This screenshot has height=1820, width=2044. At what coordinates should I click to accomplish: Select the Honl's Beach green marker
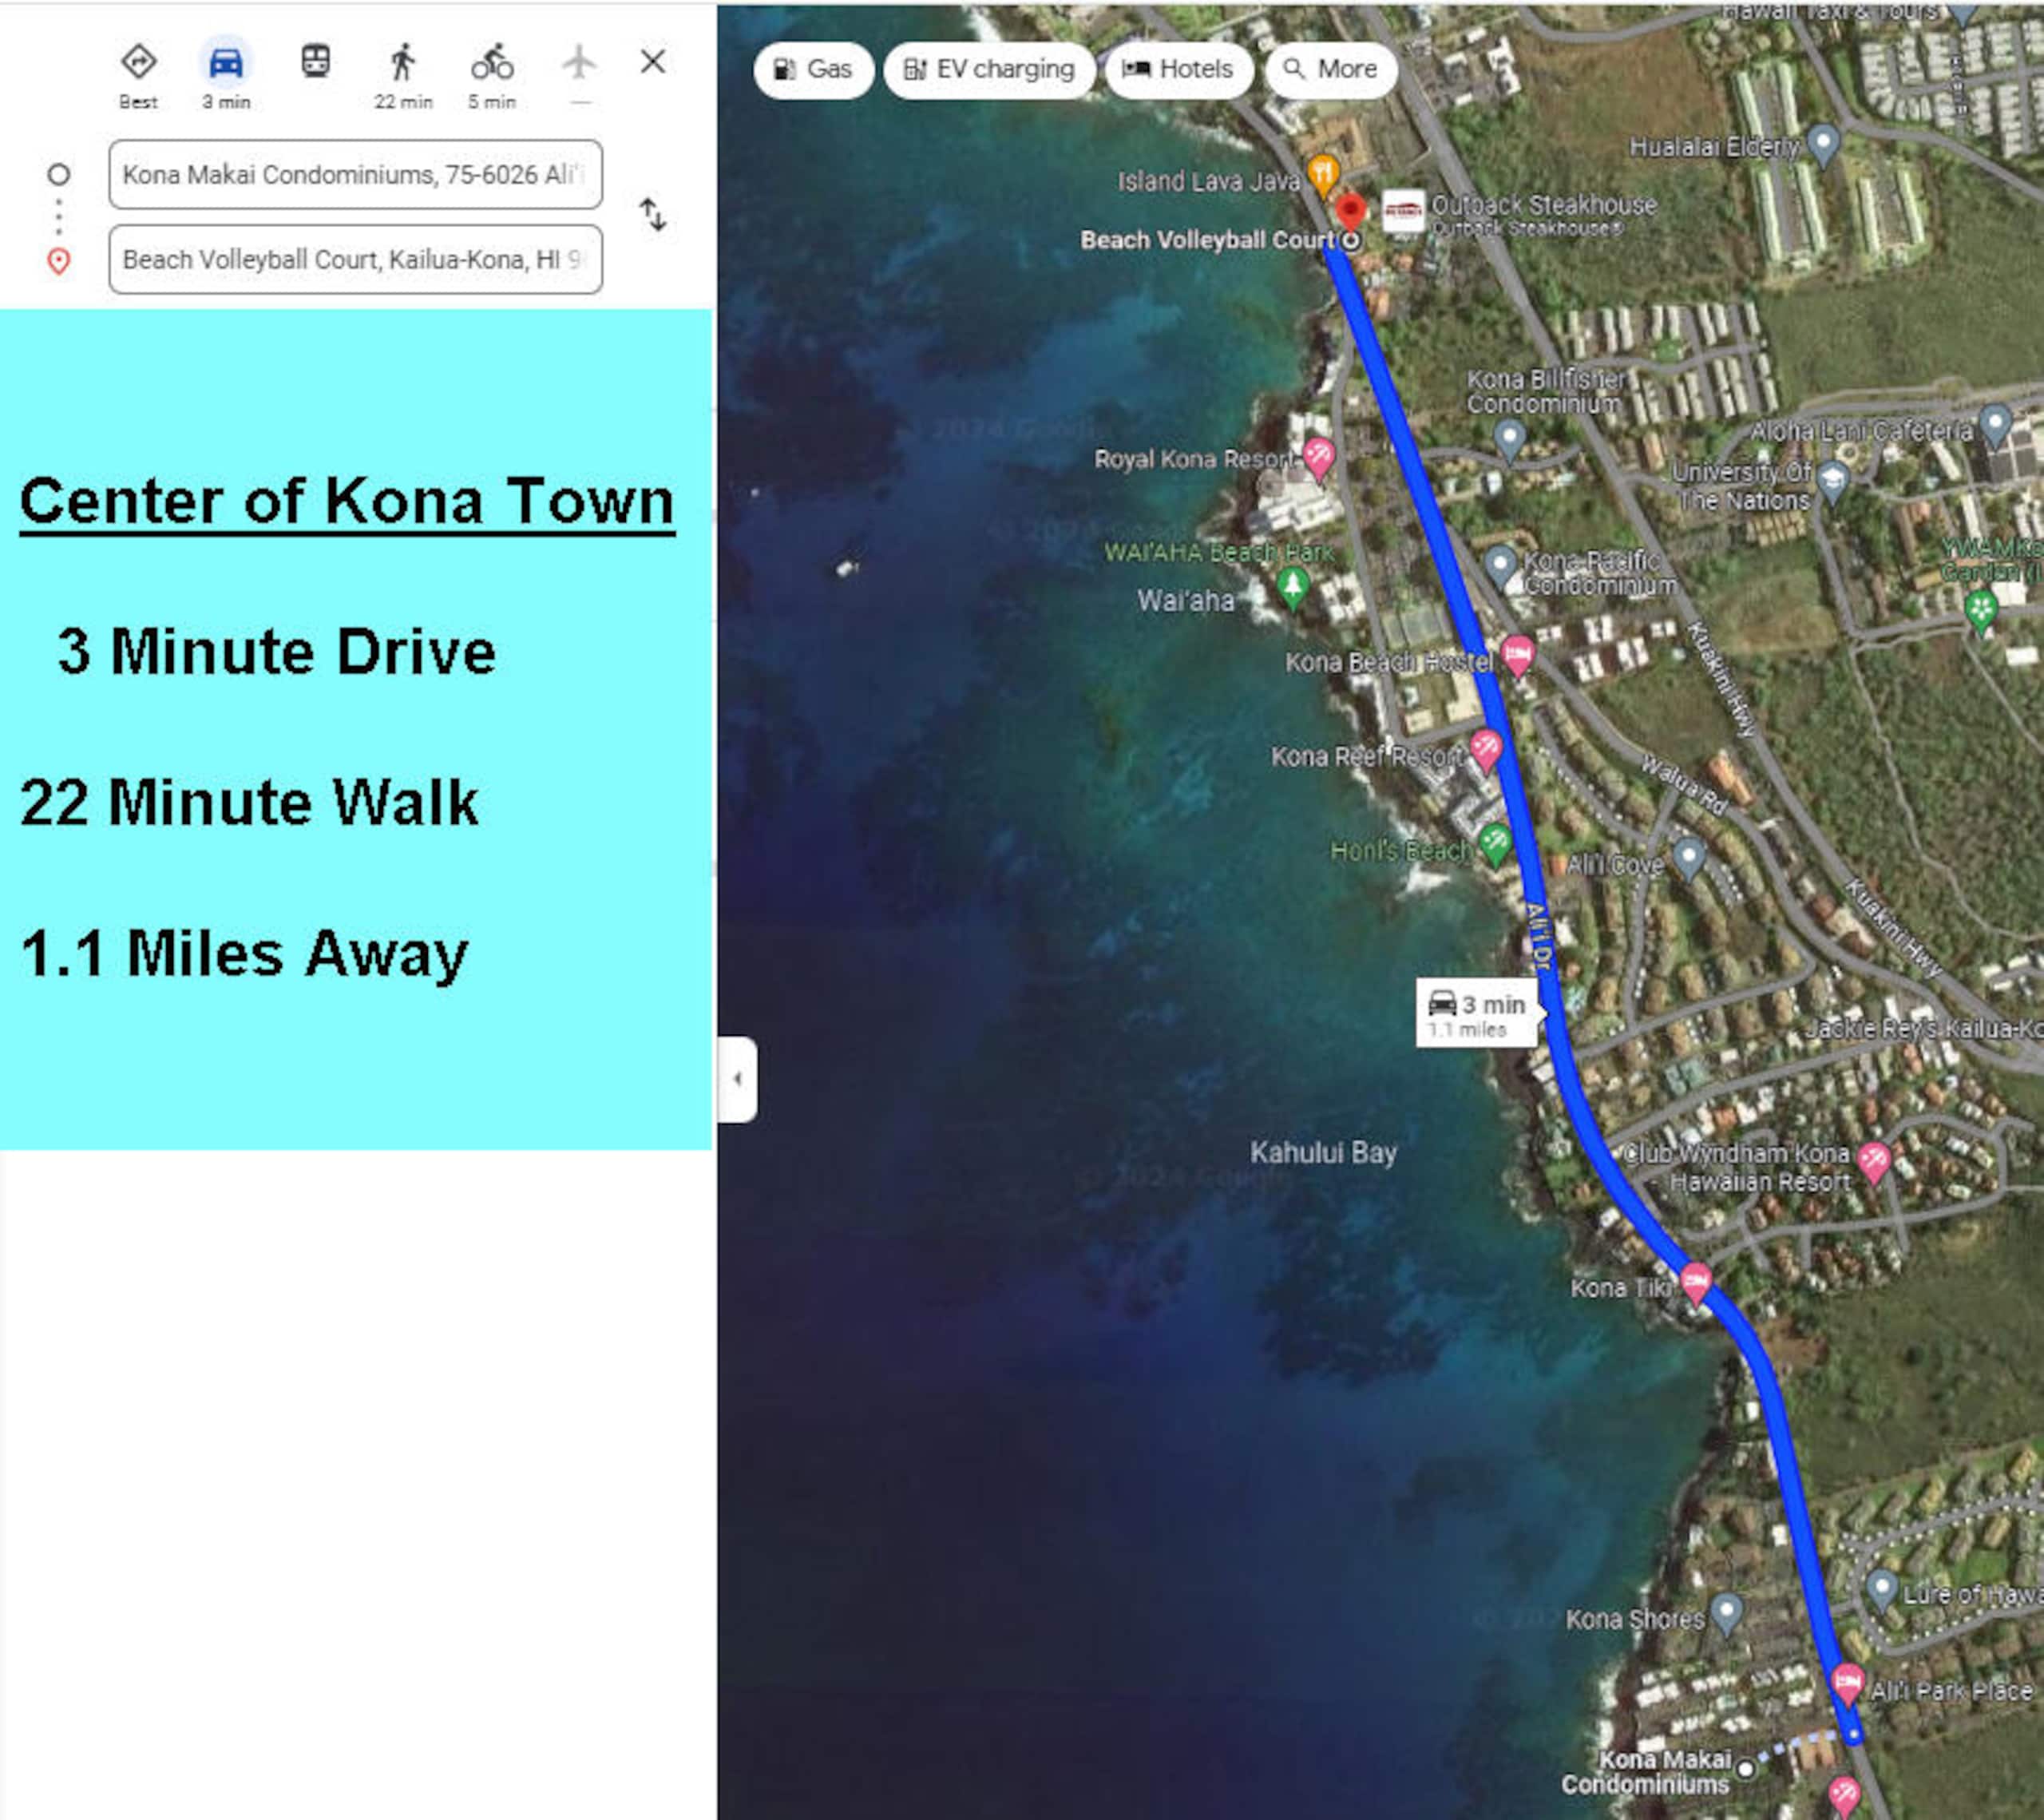[x=1495, y=845]
